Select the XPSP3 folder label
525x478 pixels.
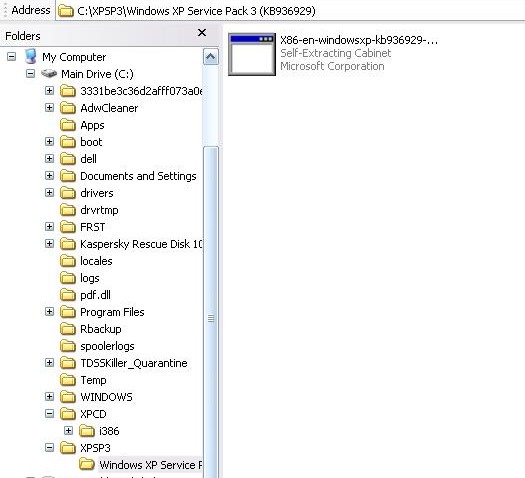[95, 448]
